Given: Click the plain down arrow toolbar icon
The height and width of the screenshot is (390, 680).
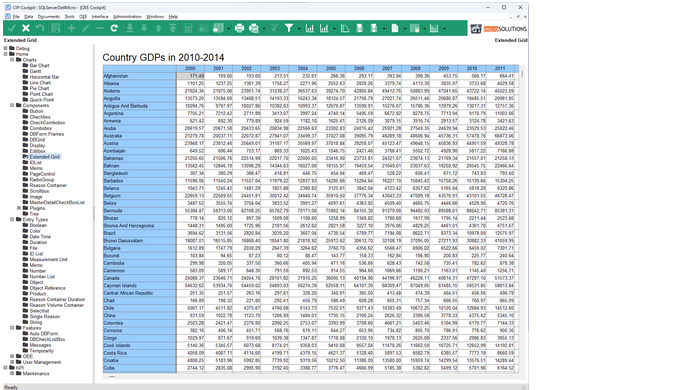Looking at the screenshot, I should tap(144, 28).
